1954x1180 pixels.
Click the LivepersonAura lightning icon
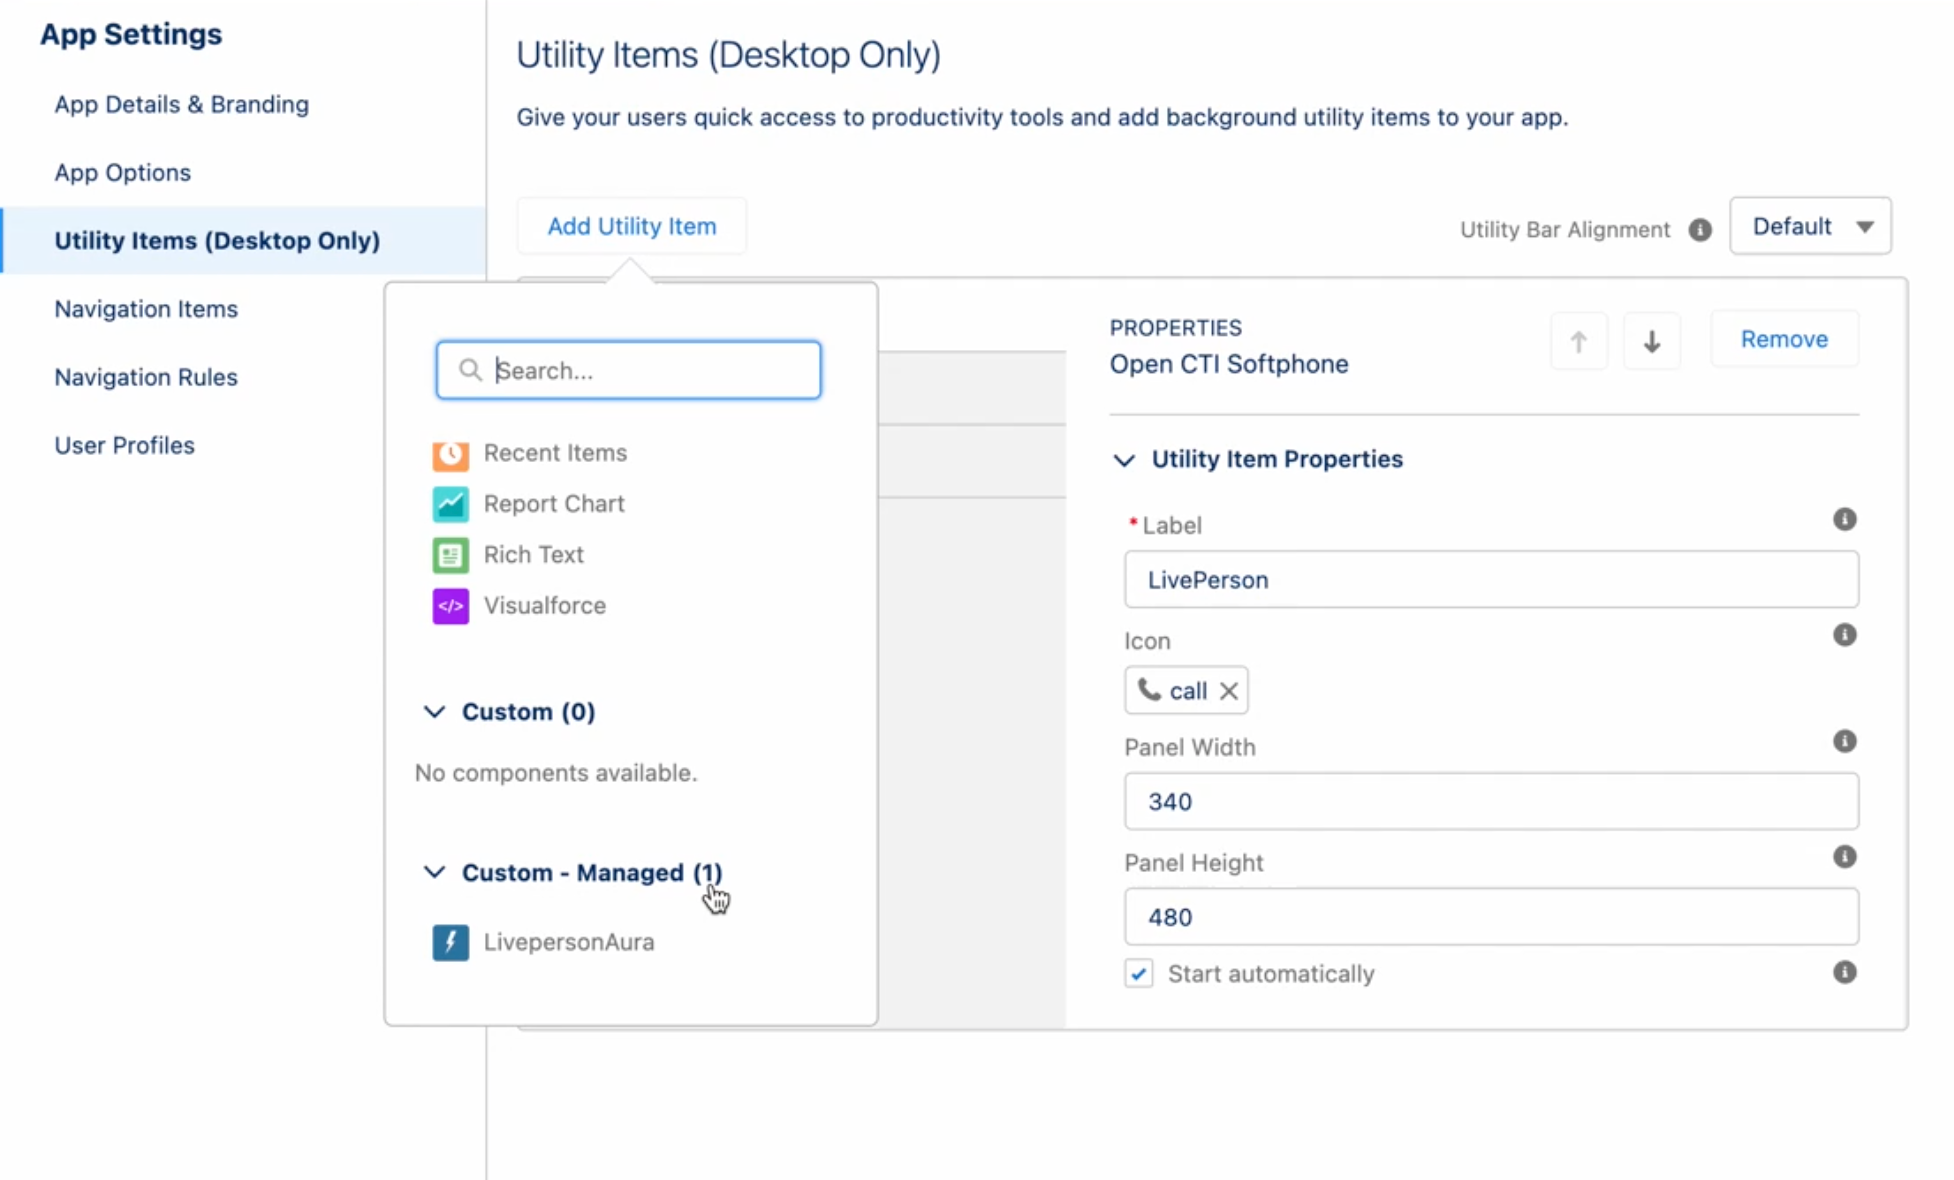point(450,942)
